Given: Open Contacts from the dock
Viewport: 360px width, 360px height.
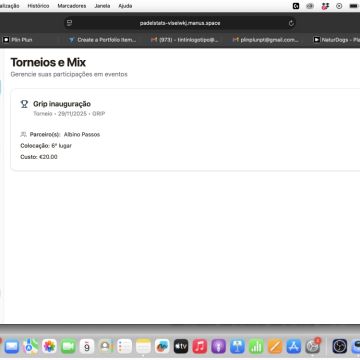Looking at the screenshot, I should point(106,346).
